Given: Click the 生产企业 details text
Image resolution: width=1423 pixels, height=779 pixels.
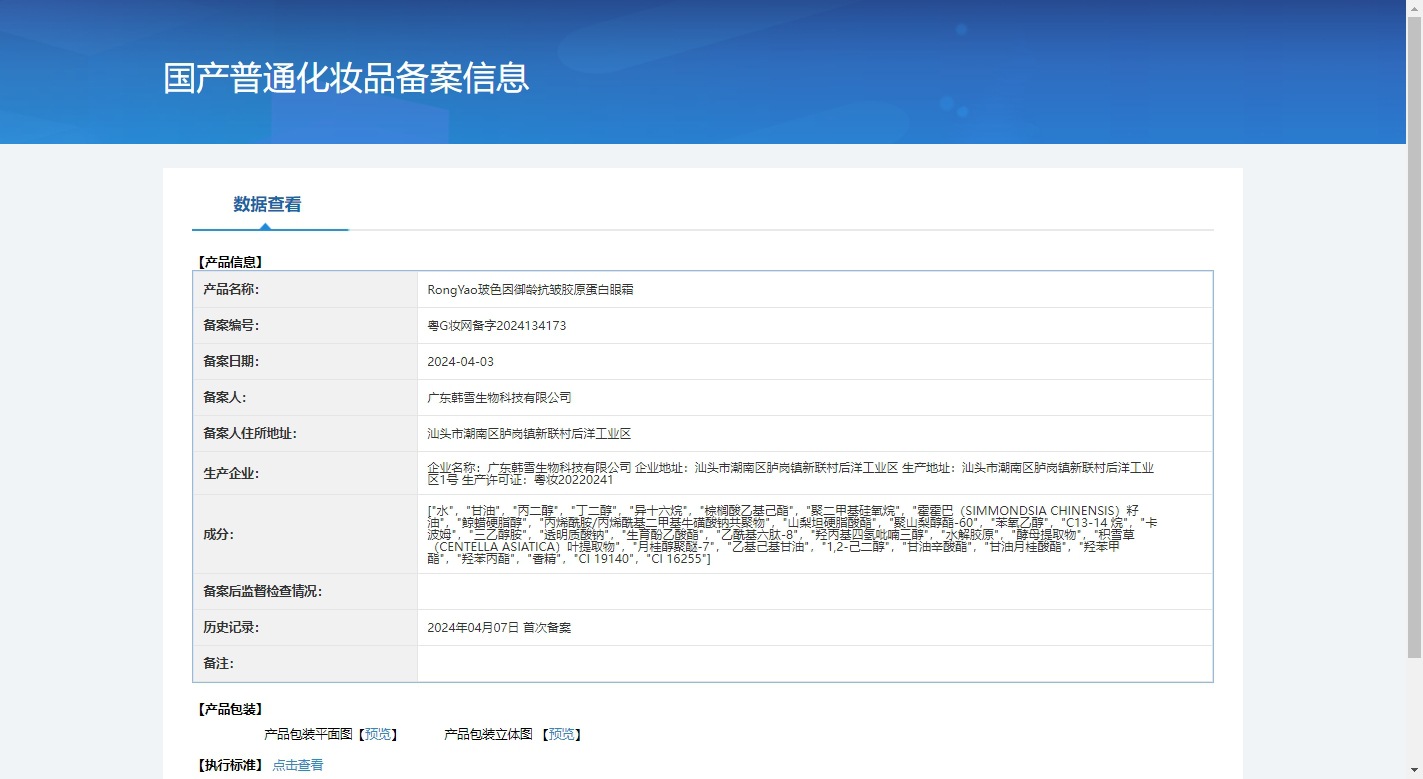Looking at the screenshot, I should click(x=790, y=473).
